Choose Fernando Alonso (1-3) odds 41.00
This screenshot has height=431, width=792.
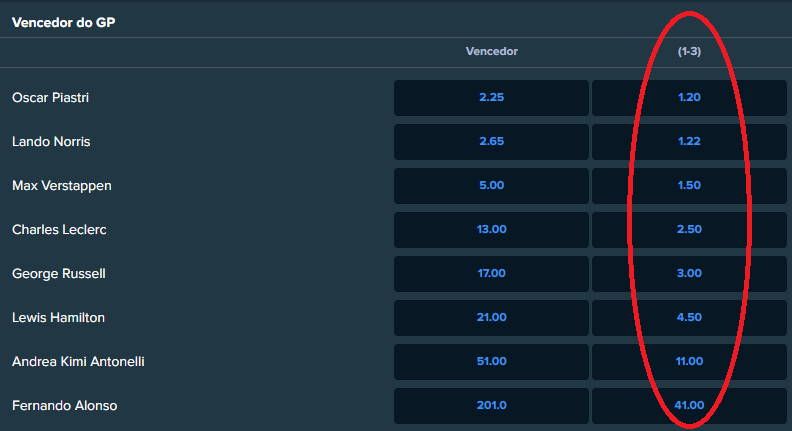[x=689, y=405]
